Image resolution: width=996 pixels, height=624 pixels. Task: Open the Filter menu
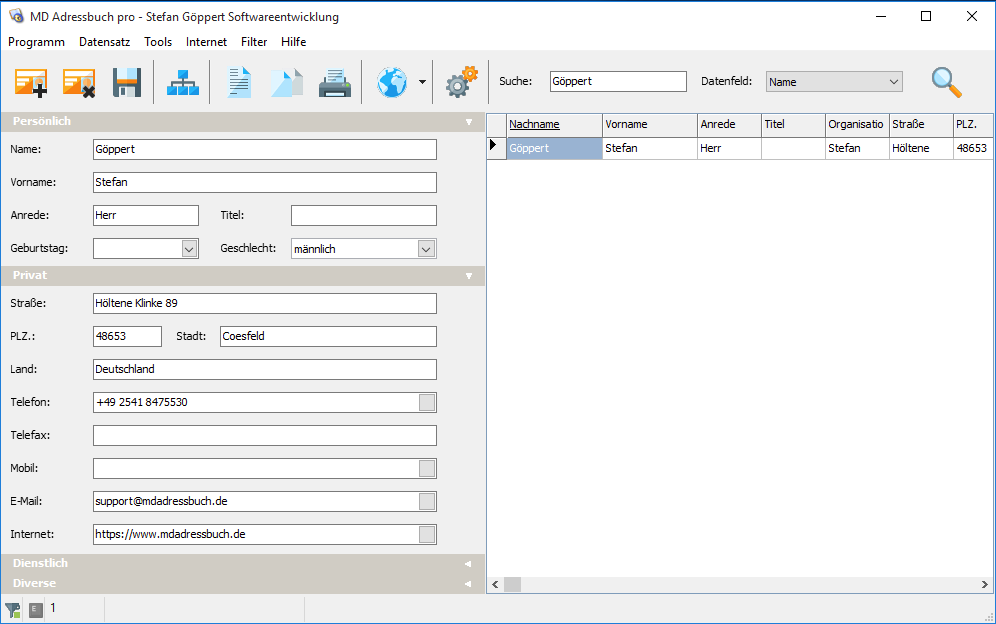pos(254,42)
